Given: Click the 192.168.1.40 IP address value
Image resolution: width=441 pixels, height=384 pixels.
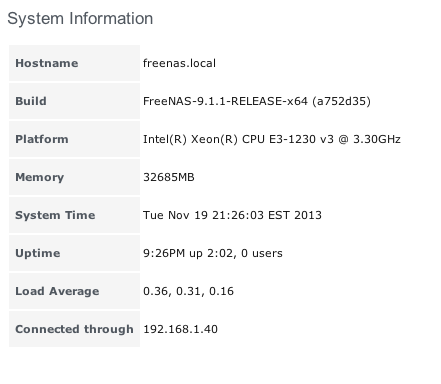Looking at the screenshot, I should coord(180,329).
